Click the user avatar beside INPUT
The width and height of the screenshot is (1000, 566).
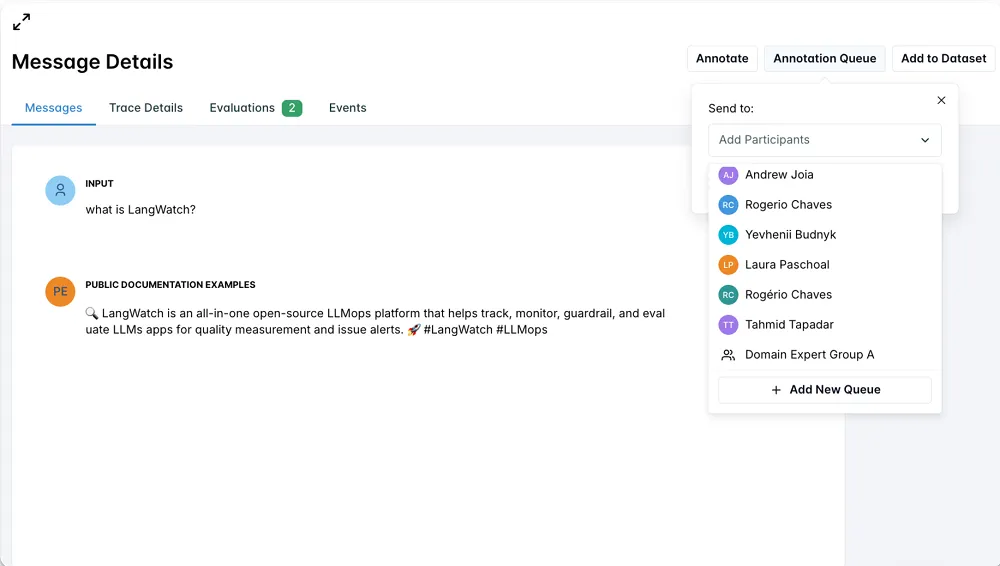pyautogui.click(x=61, y=190)
